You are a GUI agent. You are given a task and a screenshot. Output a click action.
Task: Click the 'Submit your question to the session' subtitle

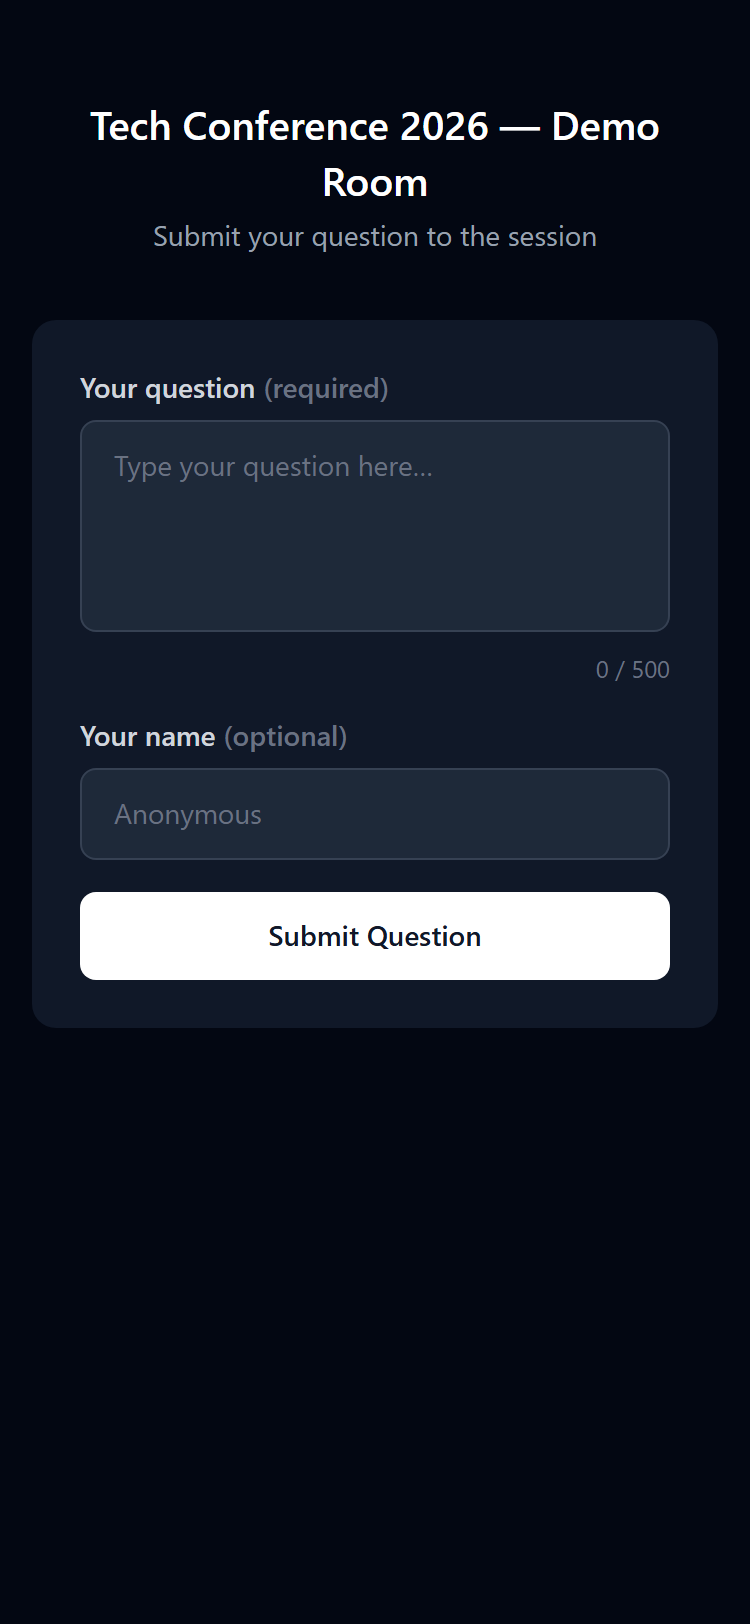click(x=375, y=237)
